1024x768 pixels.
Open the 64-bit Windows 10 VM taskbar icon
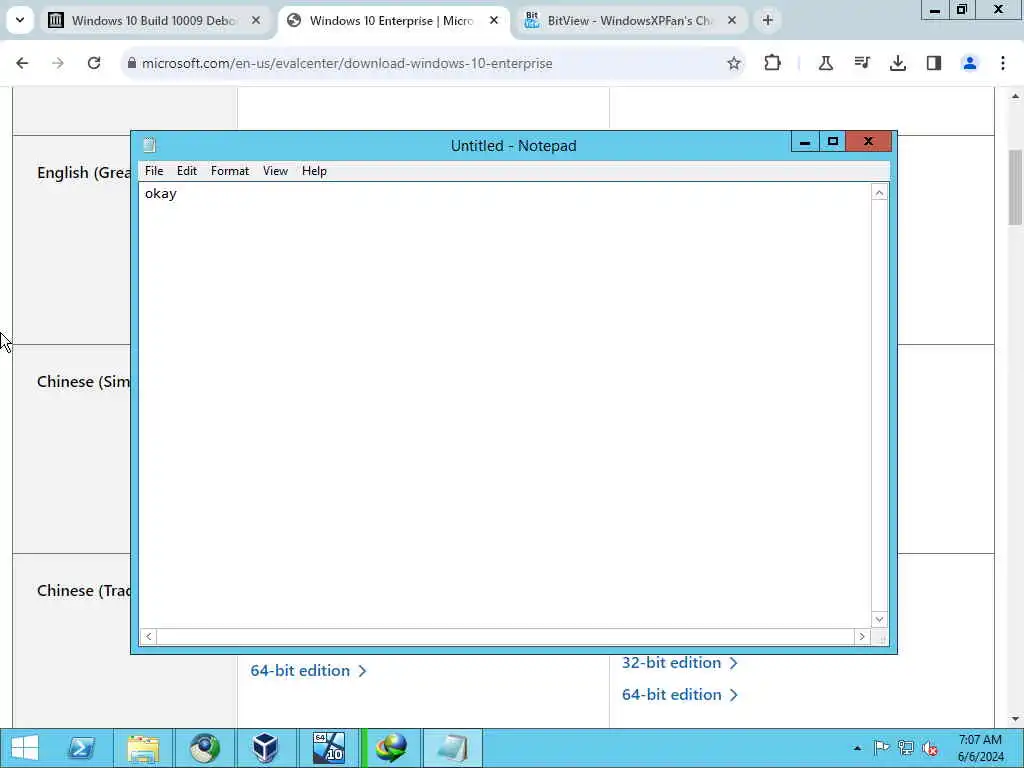click(x=328, y=748)
